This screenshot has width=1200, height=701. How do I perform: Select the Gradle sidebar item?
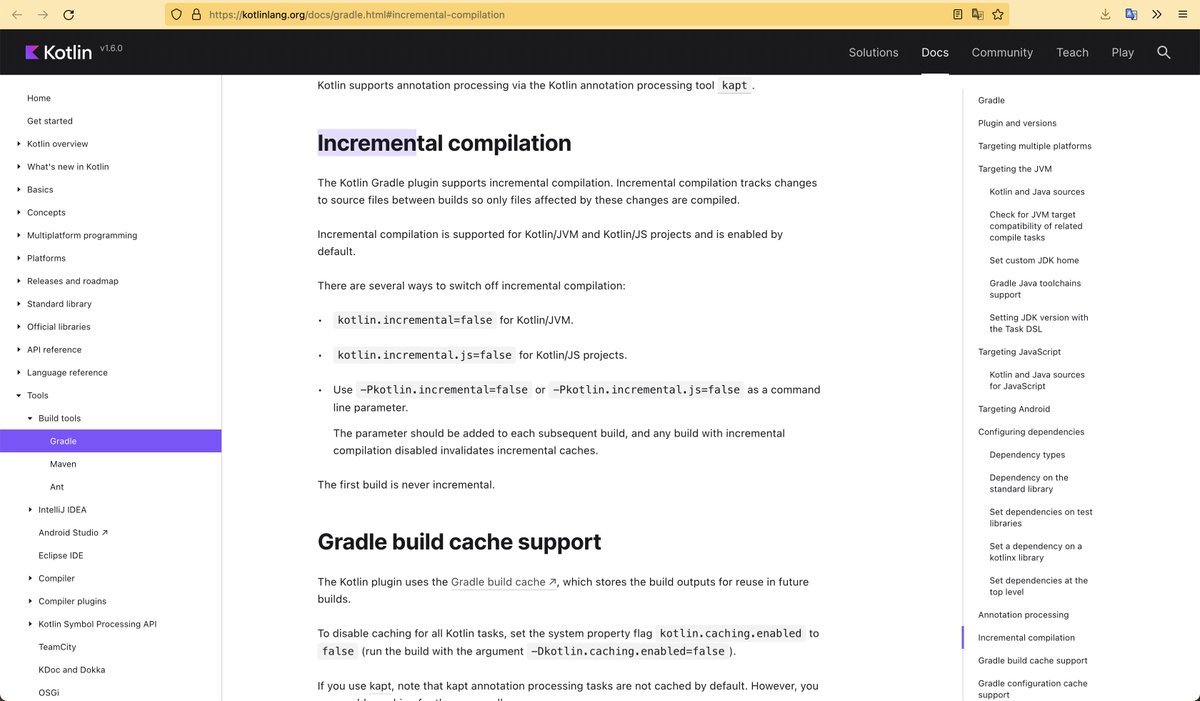tap(110, 441)
